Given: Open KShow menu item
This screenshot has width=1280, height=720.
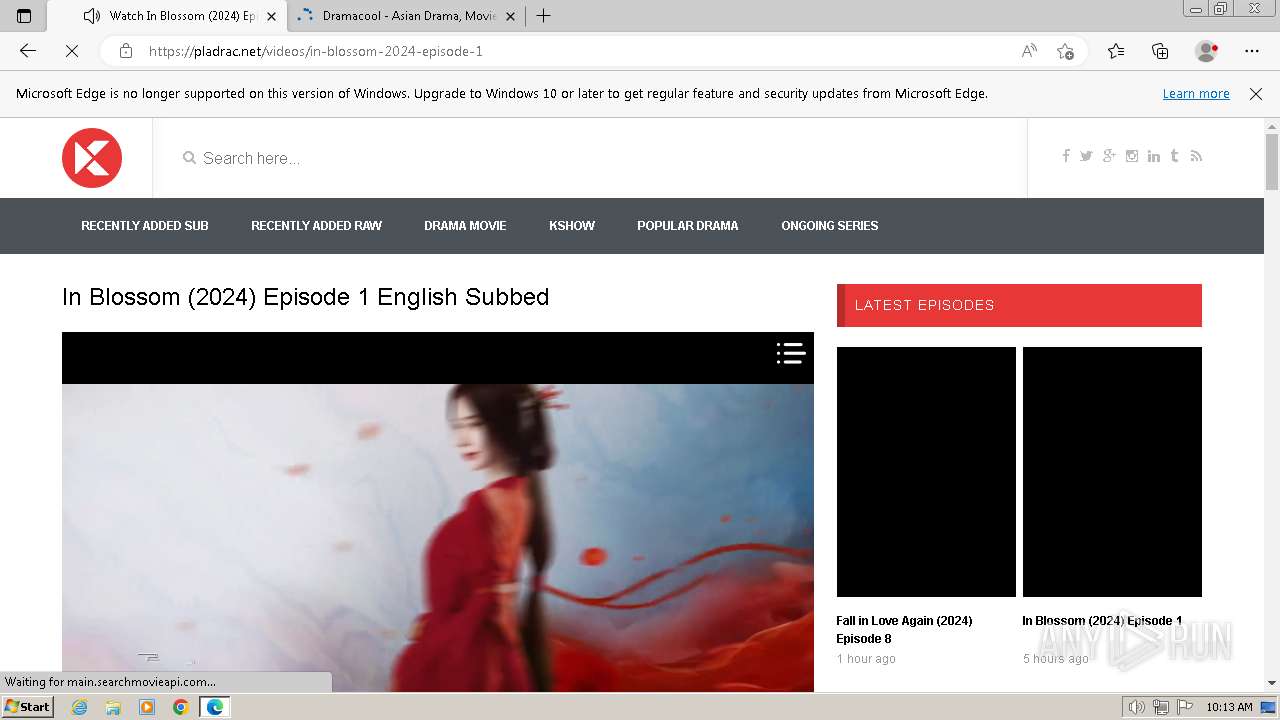Looking at the screenshot, I should click(x=572, y=226).
